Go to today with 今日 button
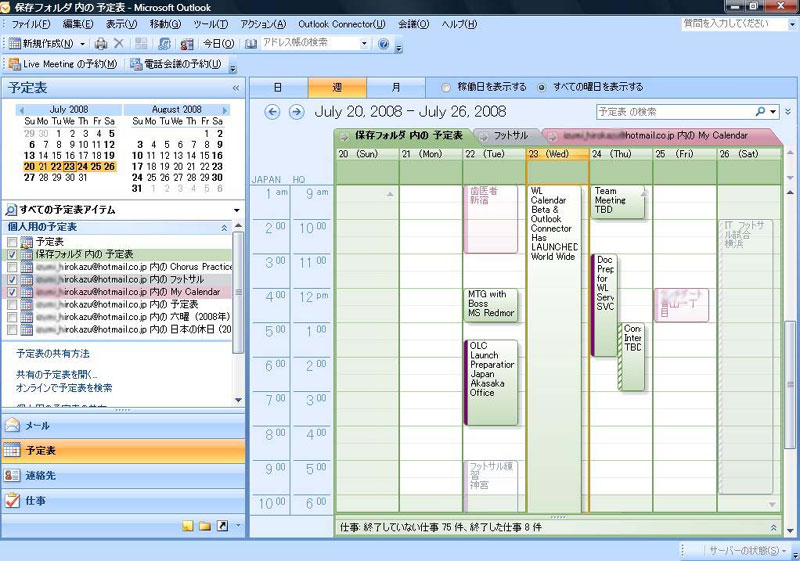The width and height of the screenshot is (800, 561). [219, 44]
